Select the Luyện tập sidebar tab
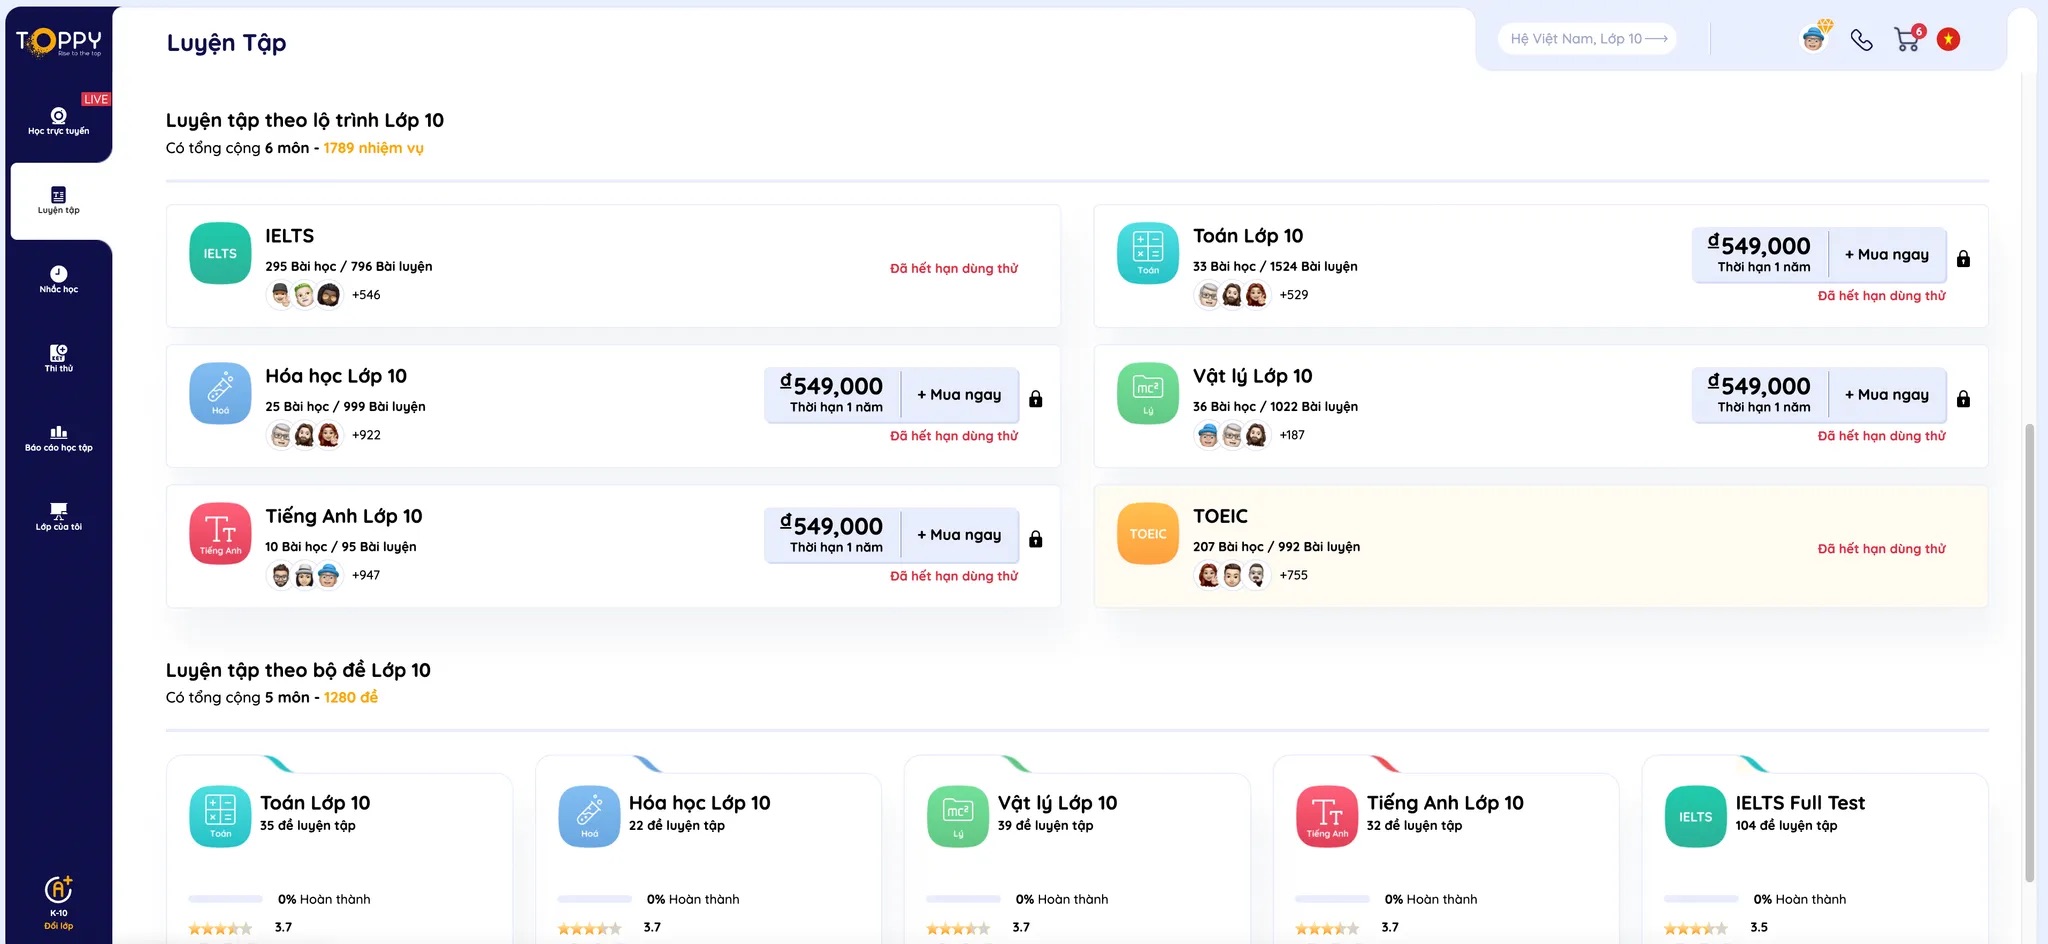 click(59, 202)
